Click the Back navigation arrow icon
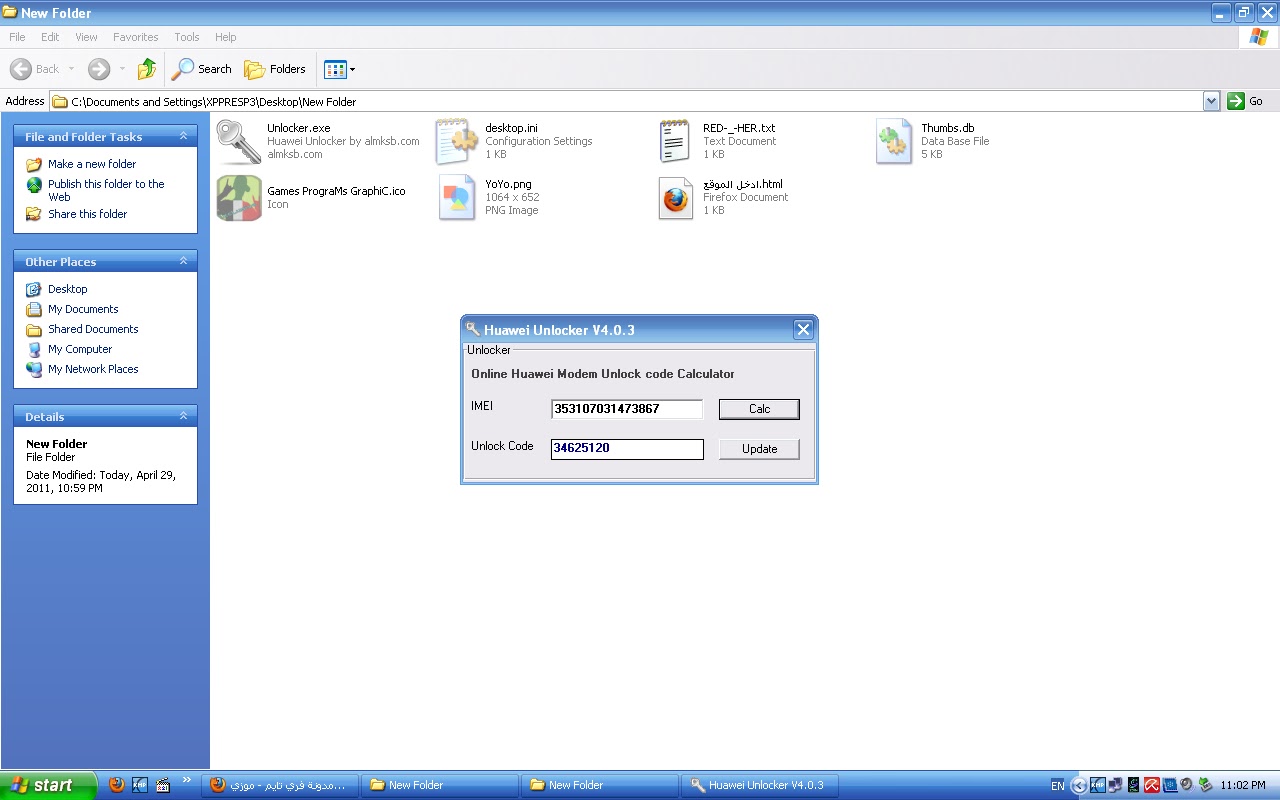 click(x=20, y=69)
